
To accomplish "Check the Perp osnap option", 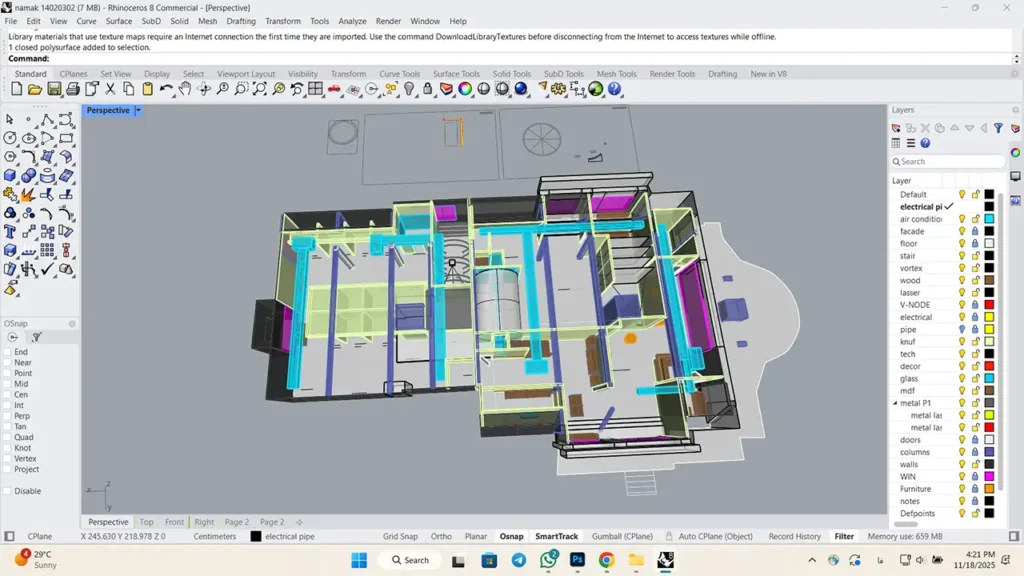I will [8, 416].
